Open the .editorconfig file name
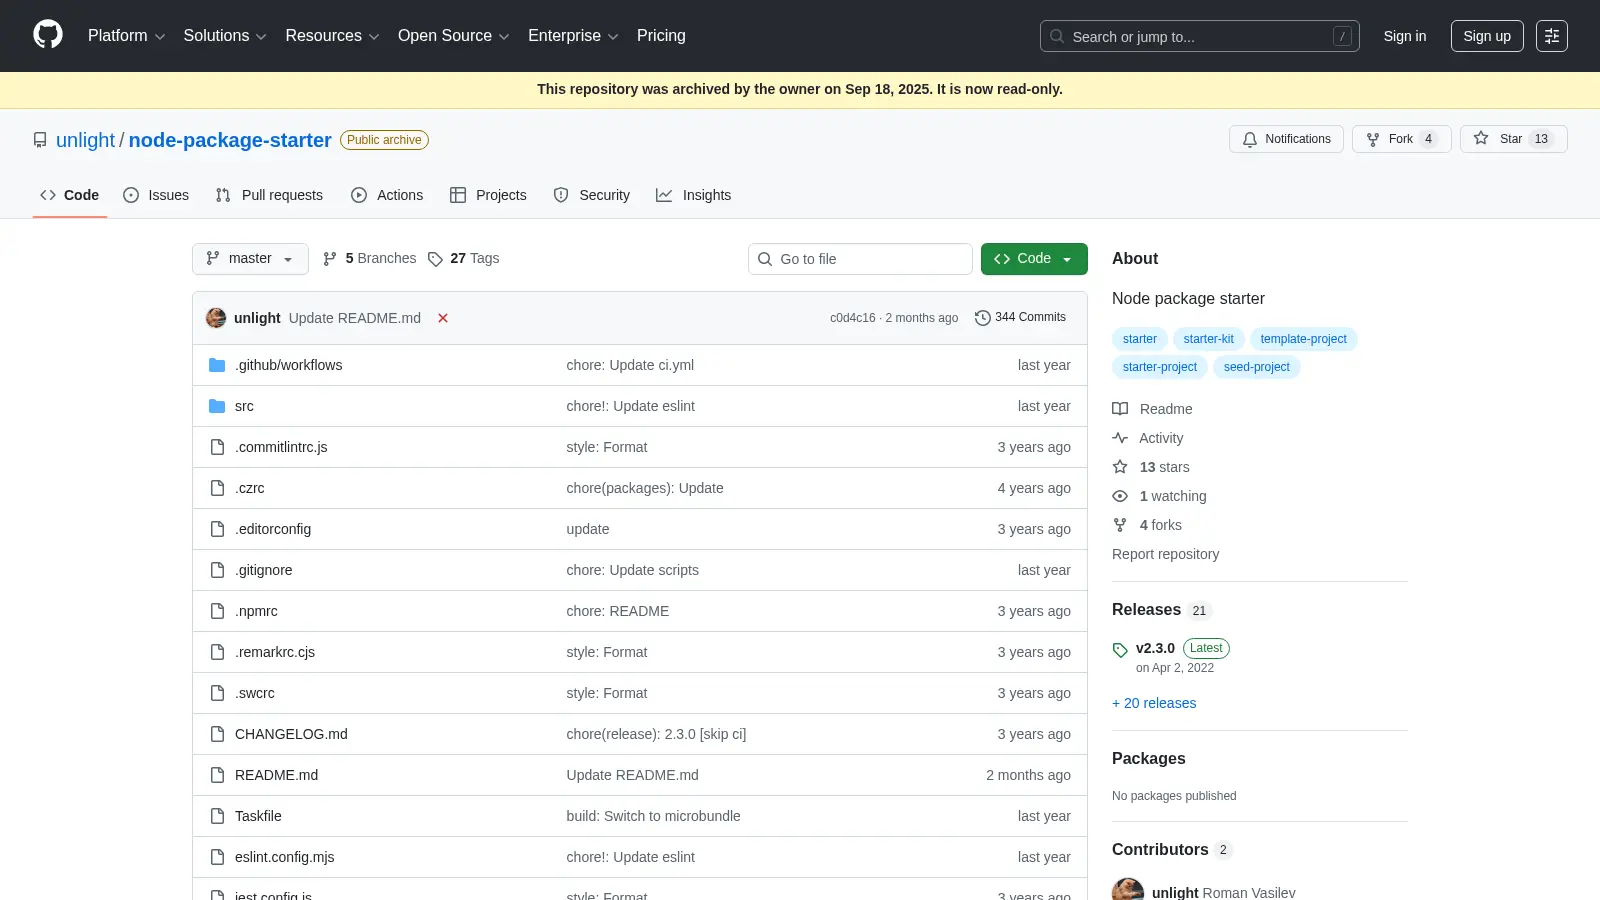 tap(273, 529)
